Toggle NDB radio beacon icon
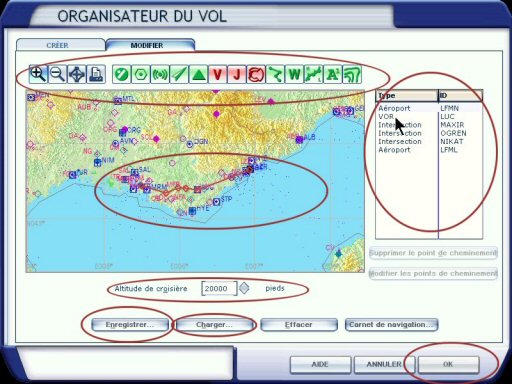Screen dimensions: 512x384 160,74
